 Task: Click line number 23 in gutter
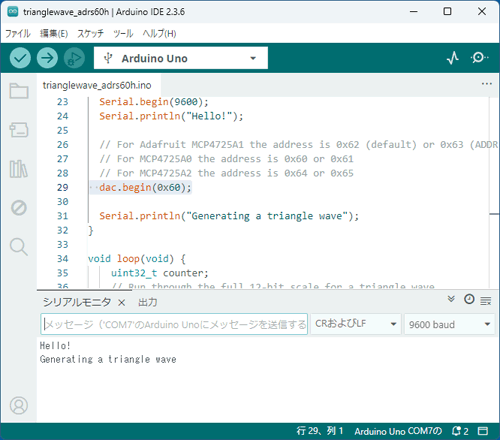point(62,102)
